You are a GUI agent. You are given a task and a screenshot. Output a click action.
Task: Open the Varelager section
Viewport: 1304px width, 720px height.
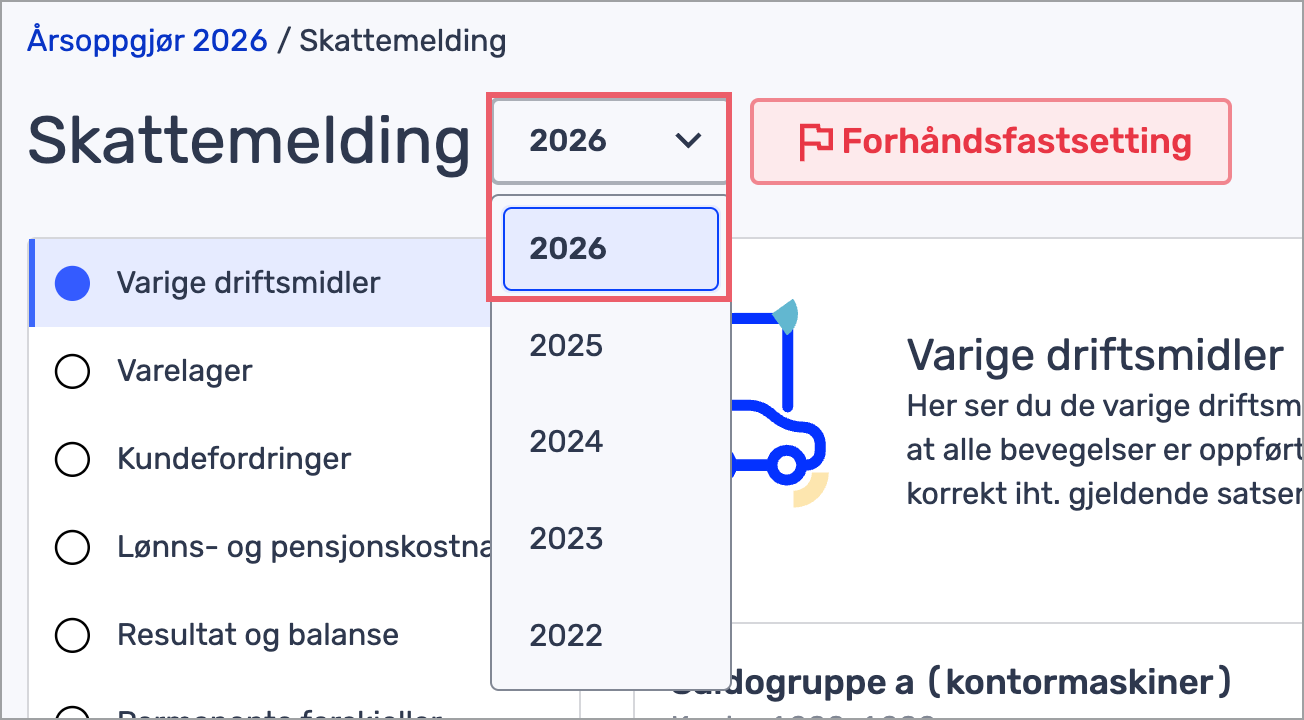click(185, 371)
